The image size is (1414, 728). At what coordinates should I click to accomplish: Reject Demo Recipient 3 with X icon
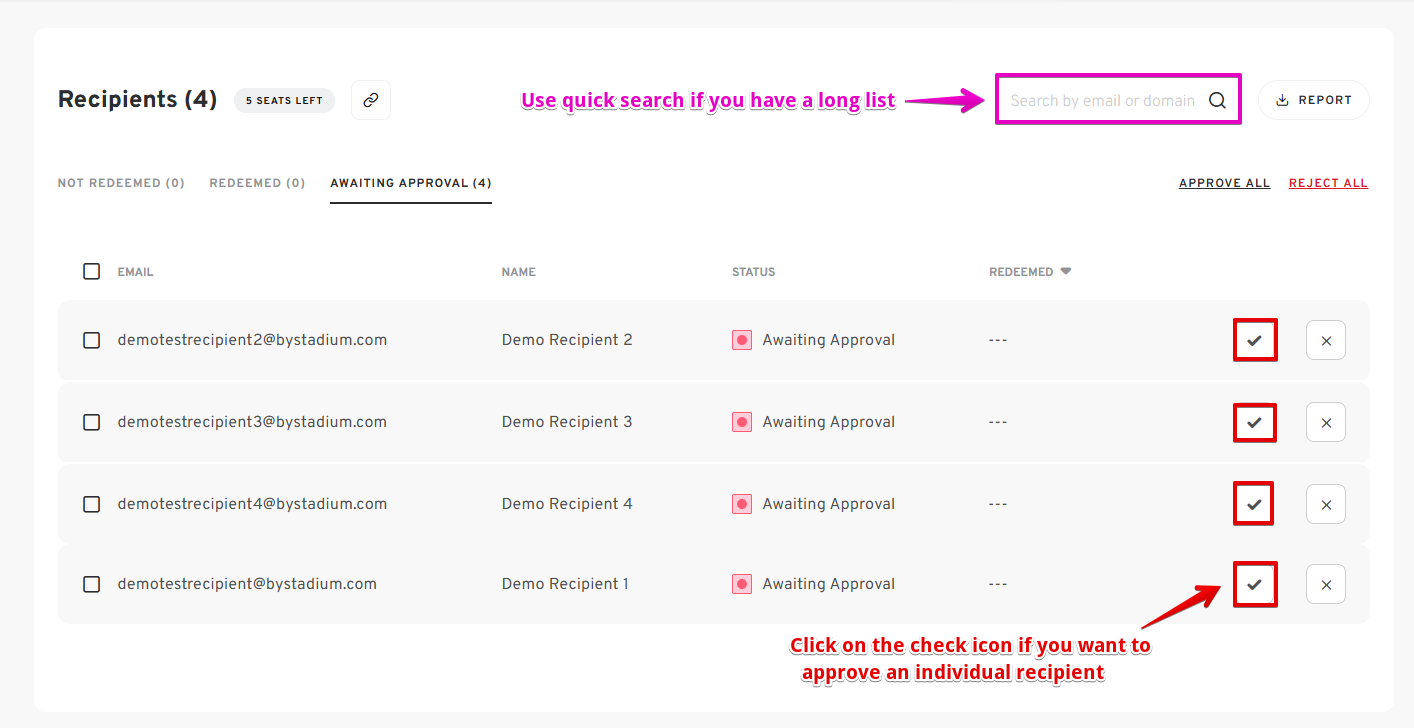1326,422
